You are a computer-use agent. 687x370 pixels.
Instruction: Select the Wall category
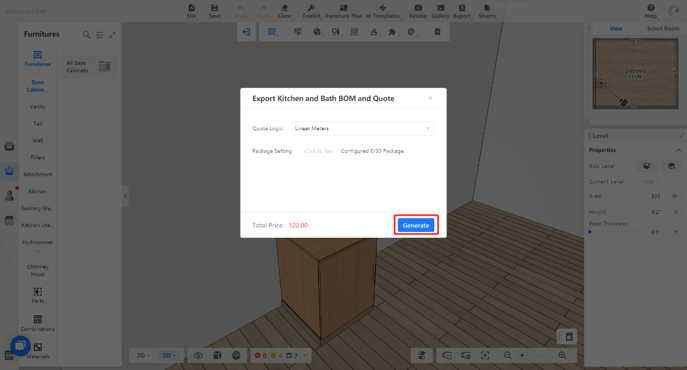[x=38, y=140]
